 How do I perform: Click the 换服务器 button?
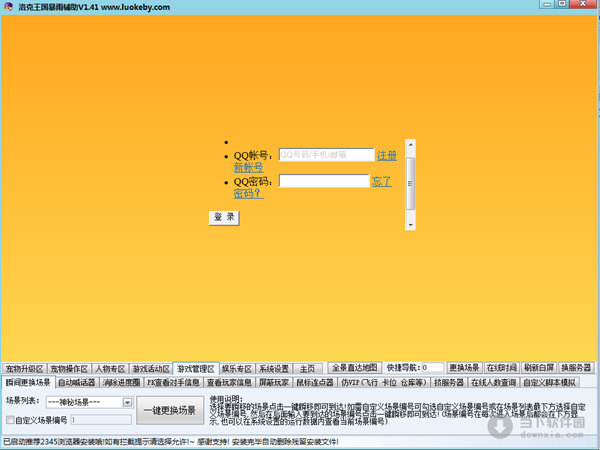[x=576, y=368]
